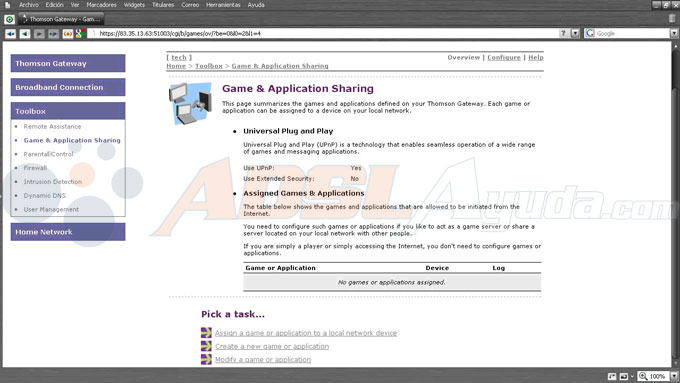Click Assign a game or application link
The width and height of the screenshot is (680, 383).
point(306,333)
